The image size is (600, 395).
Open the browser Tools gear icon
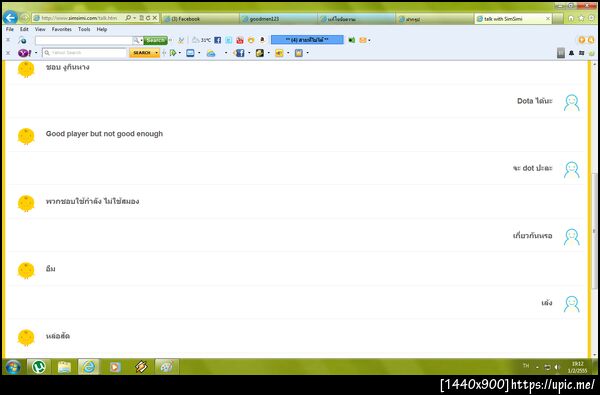pos(592,18)
